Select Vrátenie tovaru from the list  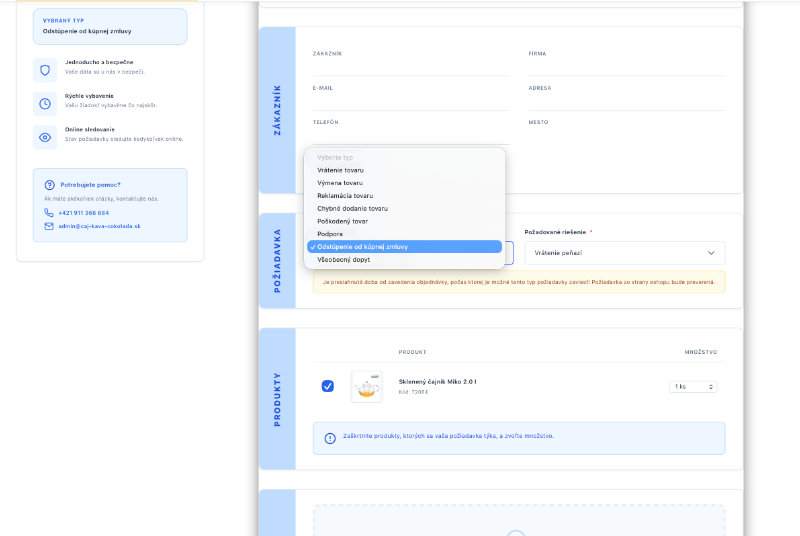coord(405,170)
